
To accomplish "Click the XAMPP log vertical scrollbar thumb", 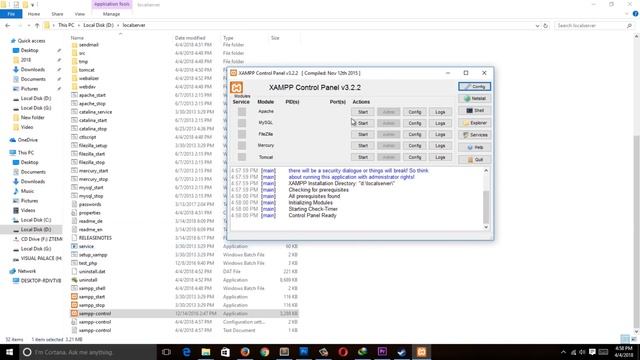I will pos(486,207).
